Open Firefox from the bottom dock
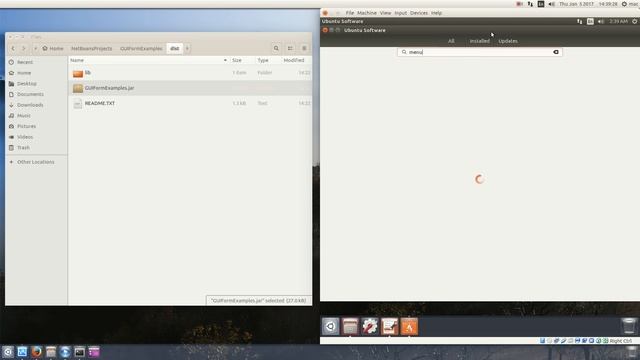Image resolution: width=640 pixels, height=360 pixels. coord(36,351)
